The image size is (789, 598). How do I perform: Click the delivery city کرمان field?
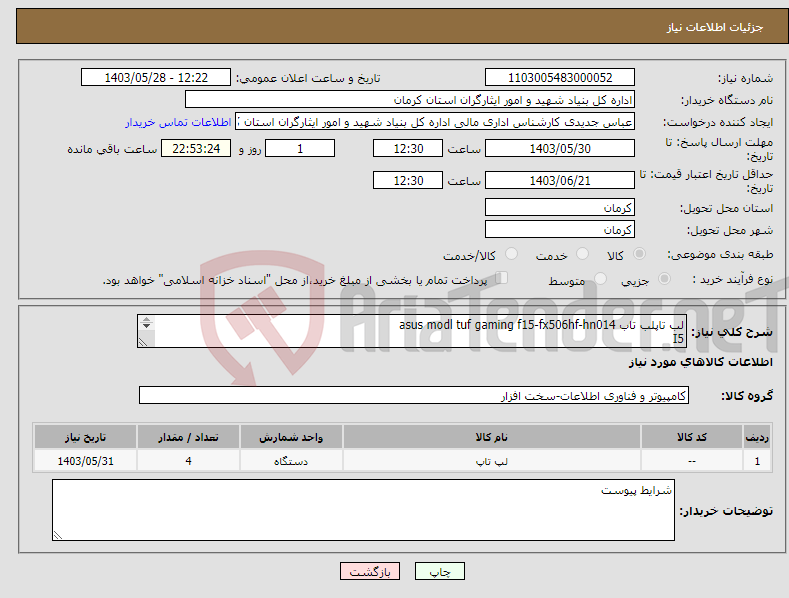tap(560, 230)
